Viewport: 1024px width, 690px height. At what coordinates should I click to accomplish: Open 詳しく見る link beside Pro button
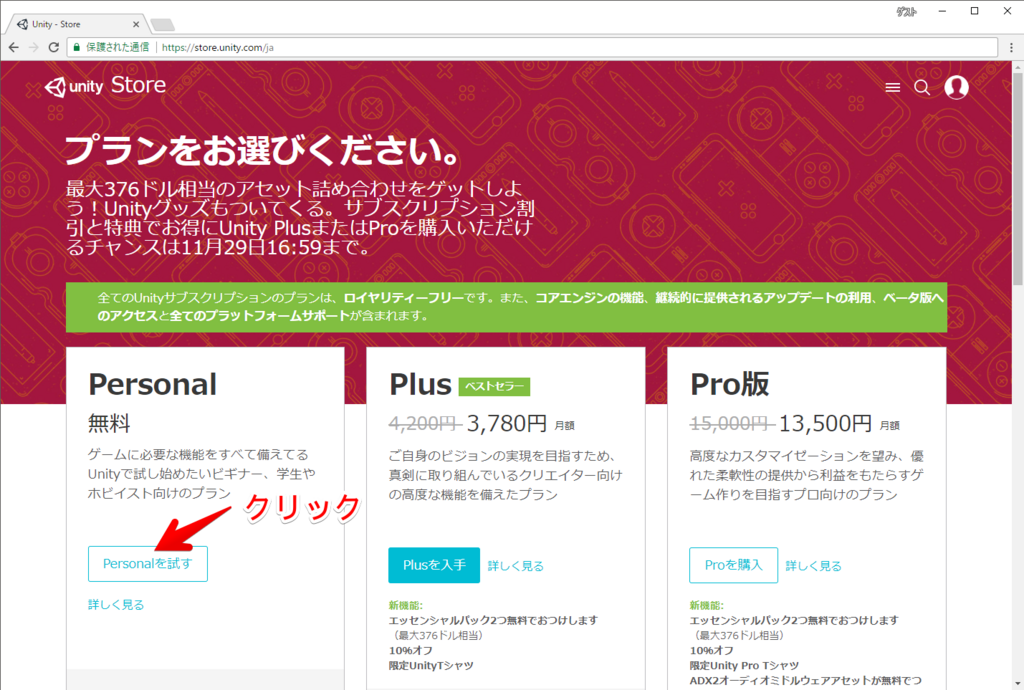(x=814, y=566)
